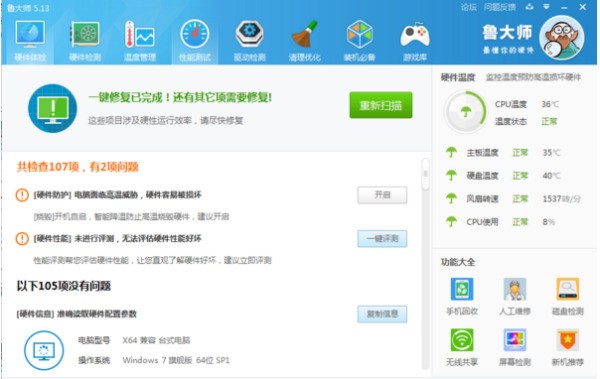Open 驱动检测 driver detection
Image resolution: width=600 pixels, height=379 pixels.
pos(249,41)
